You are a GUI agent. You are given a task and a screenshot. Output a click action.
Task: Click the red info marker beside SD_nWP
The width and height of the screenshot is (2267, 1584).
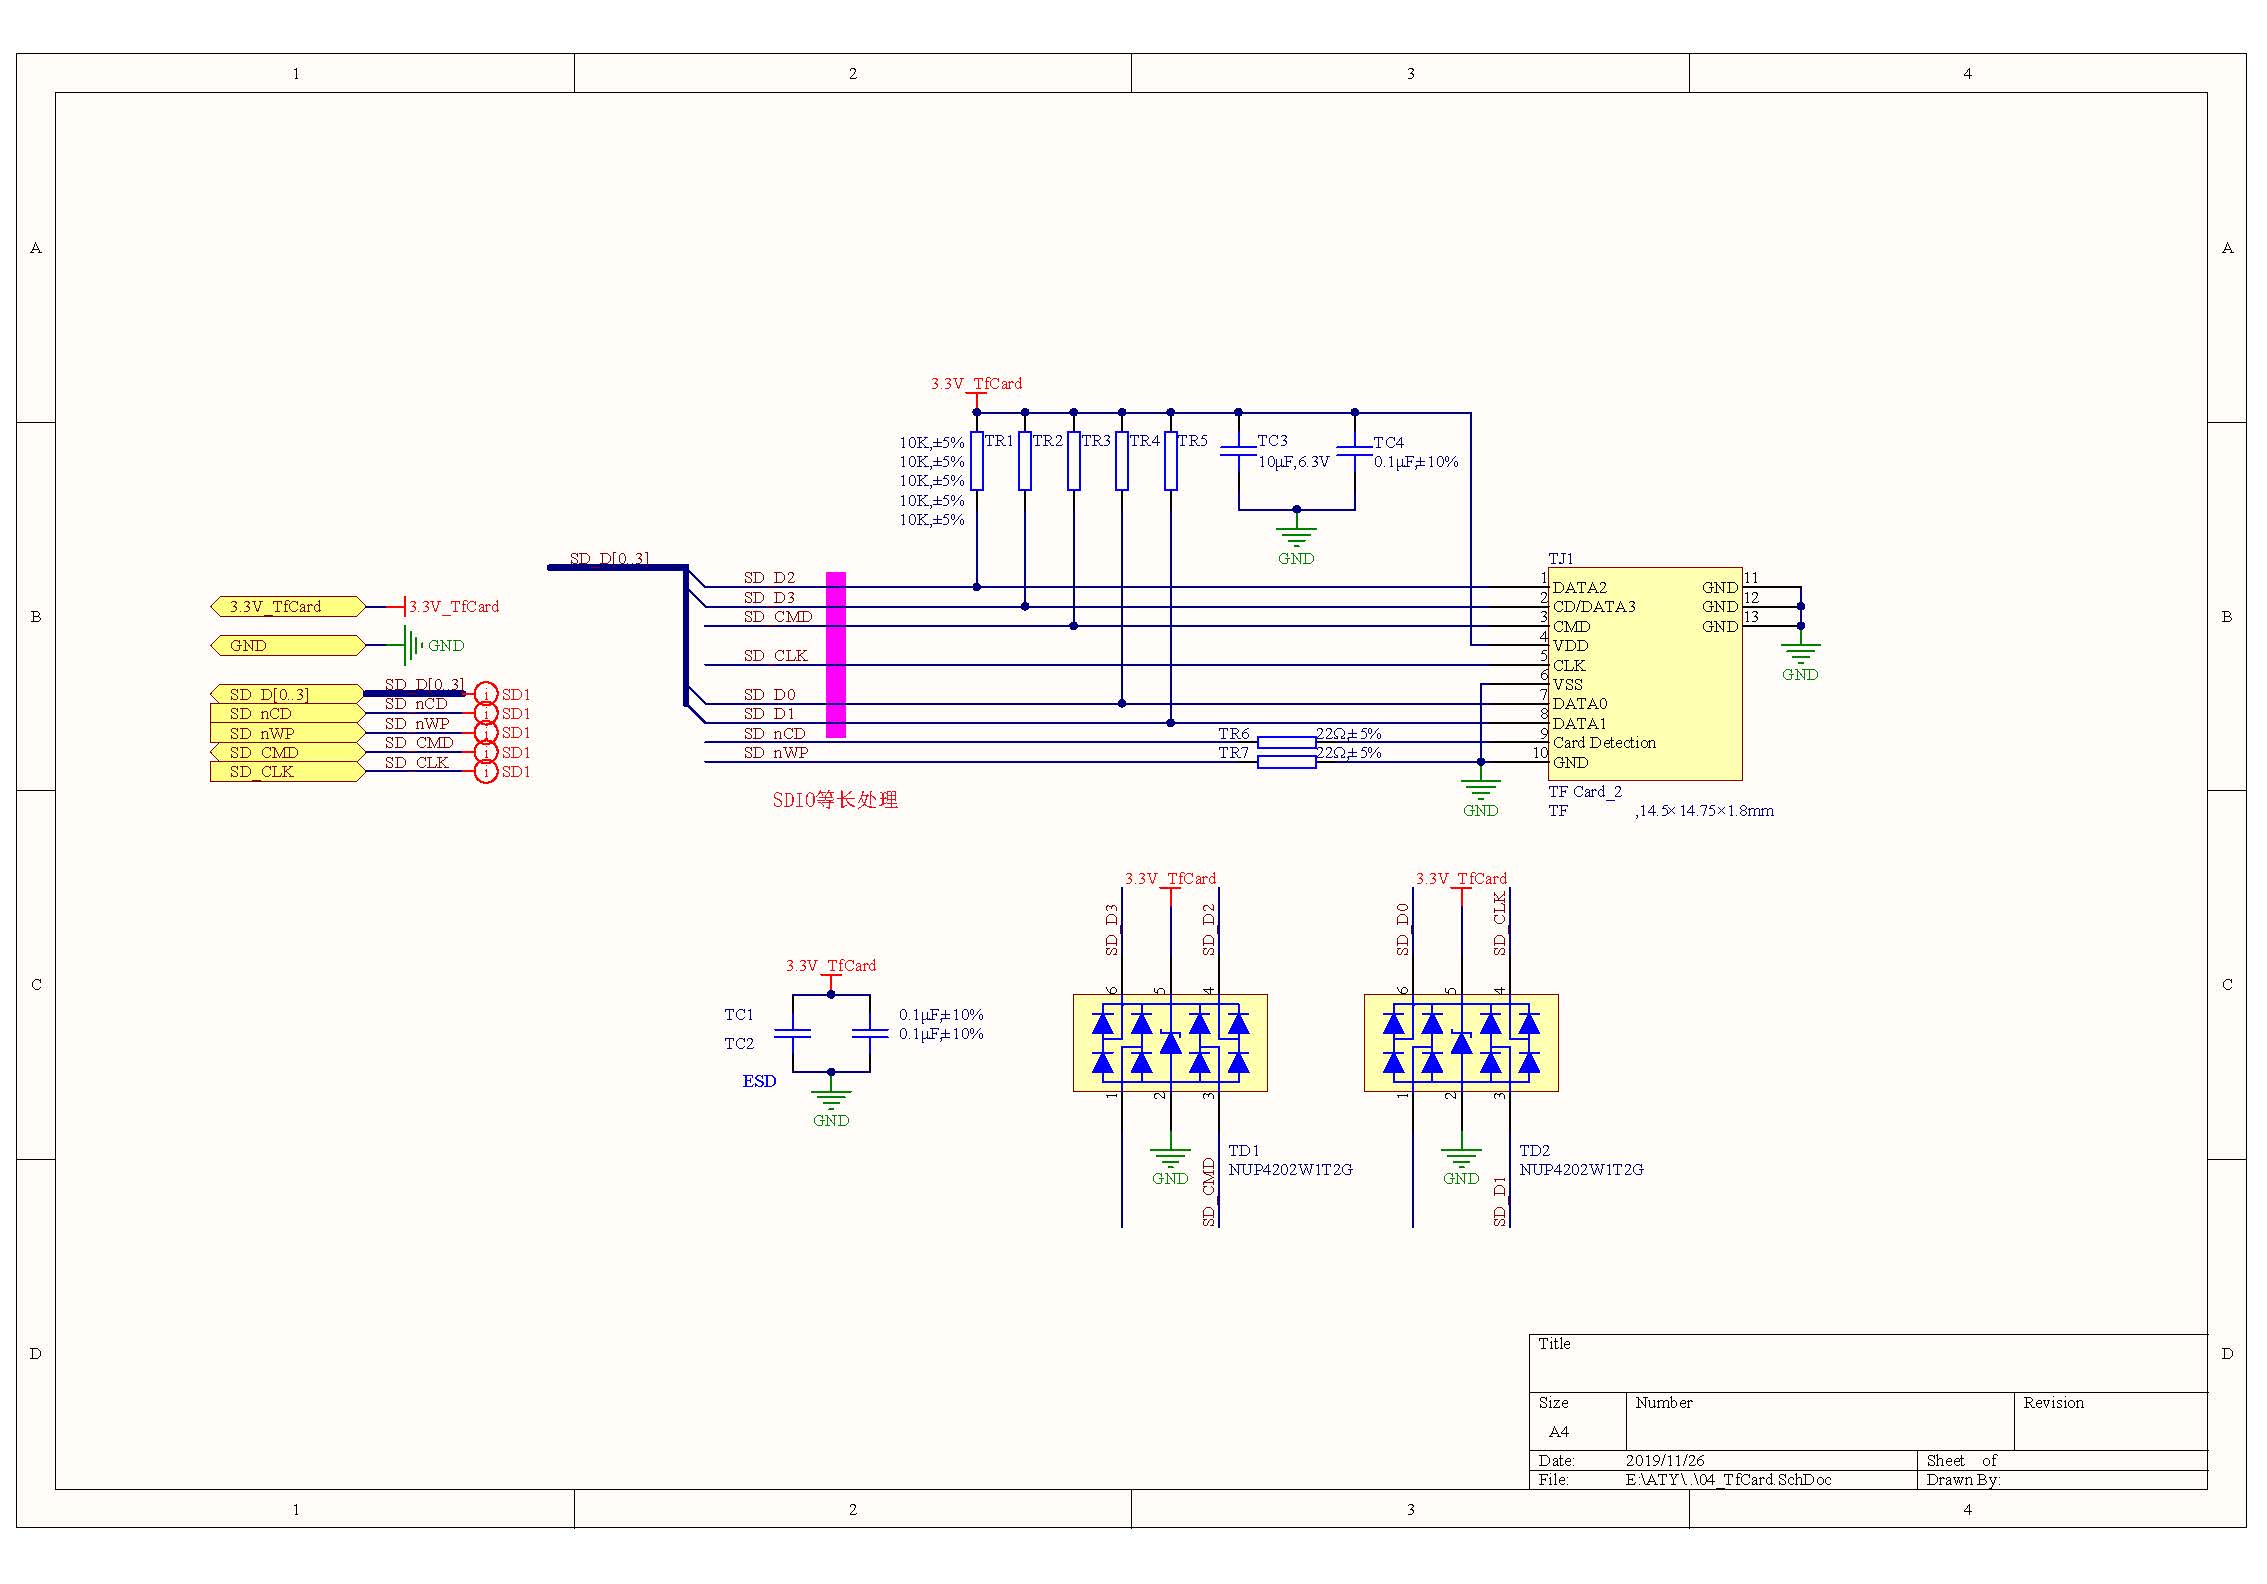(x=485, y=733)
